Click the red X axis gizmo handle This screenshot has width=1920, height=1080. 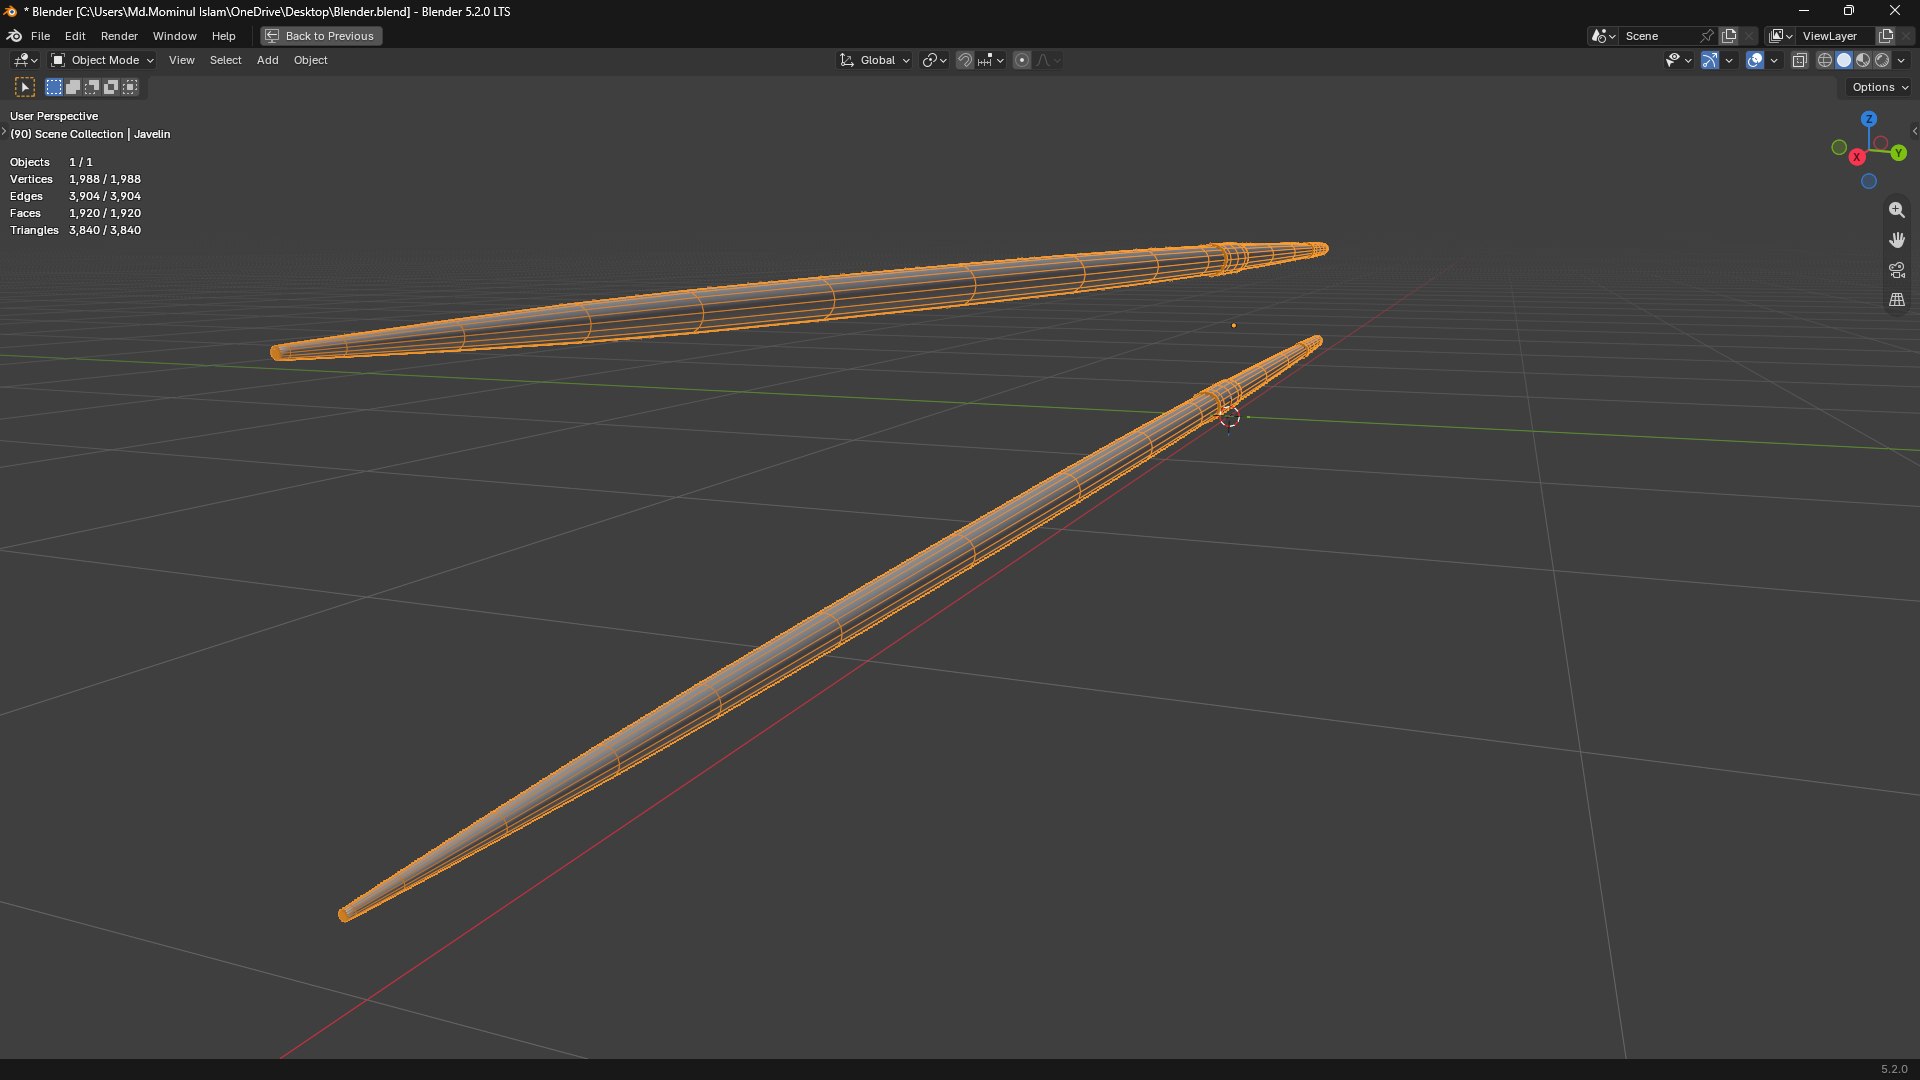(x=1857, y=157)
